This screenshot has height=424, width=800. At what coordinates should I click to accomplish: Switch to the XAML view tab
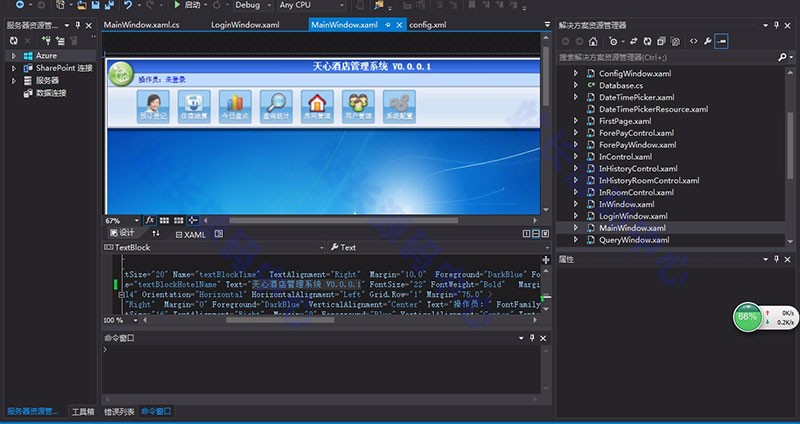point(190,234)
